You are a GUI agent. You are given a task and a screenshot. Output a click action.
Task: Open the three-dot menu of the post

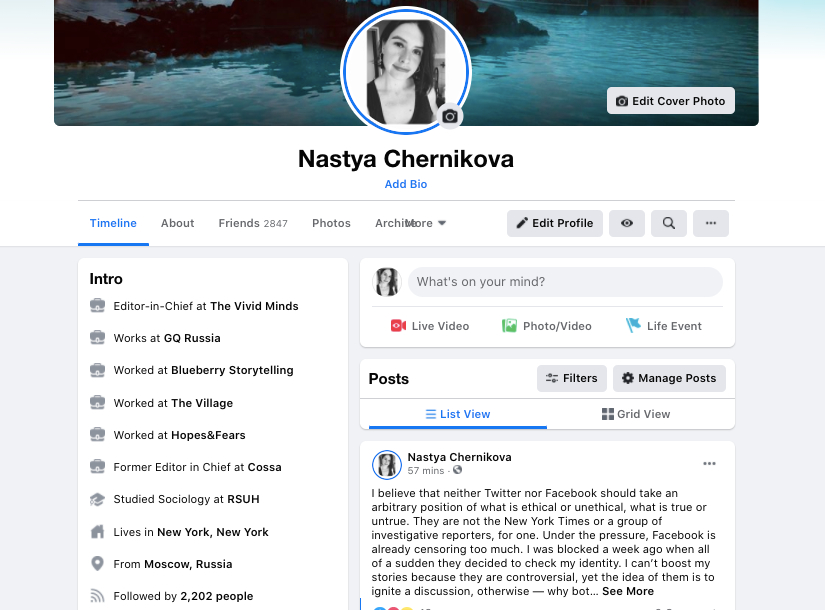pyautogui.click(x=709, y=464)
